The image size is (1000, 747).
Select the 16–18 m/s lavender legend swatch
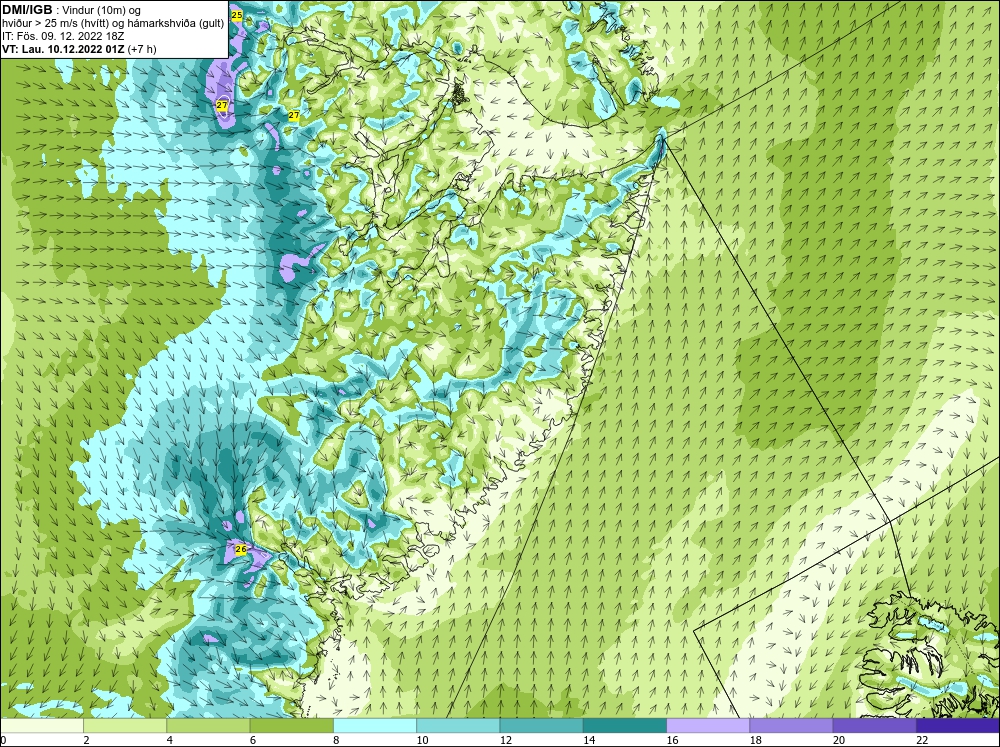pyautogui.click(x=708, y=725)
